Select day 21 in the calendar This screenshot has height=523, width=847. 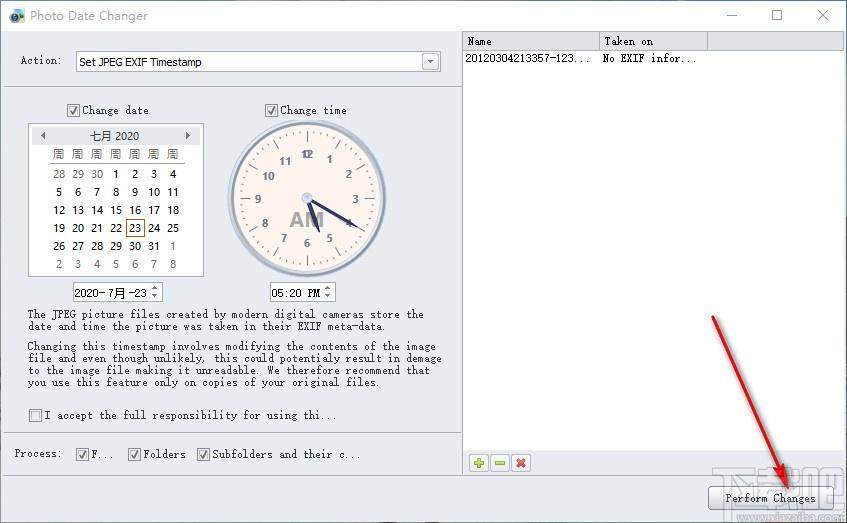97,228
